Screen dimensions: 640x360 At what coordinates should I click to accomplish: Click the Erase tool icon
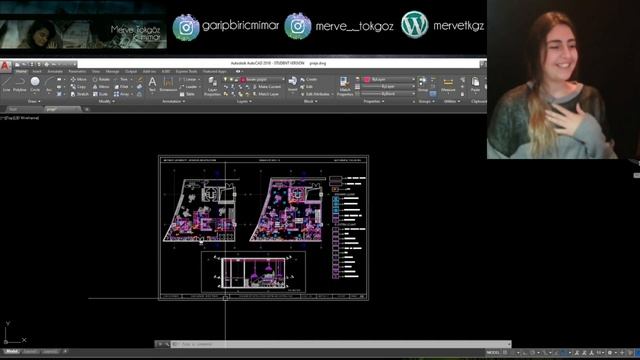140,79
